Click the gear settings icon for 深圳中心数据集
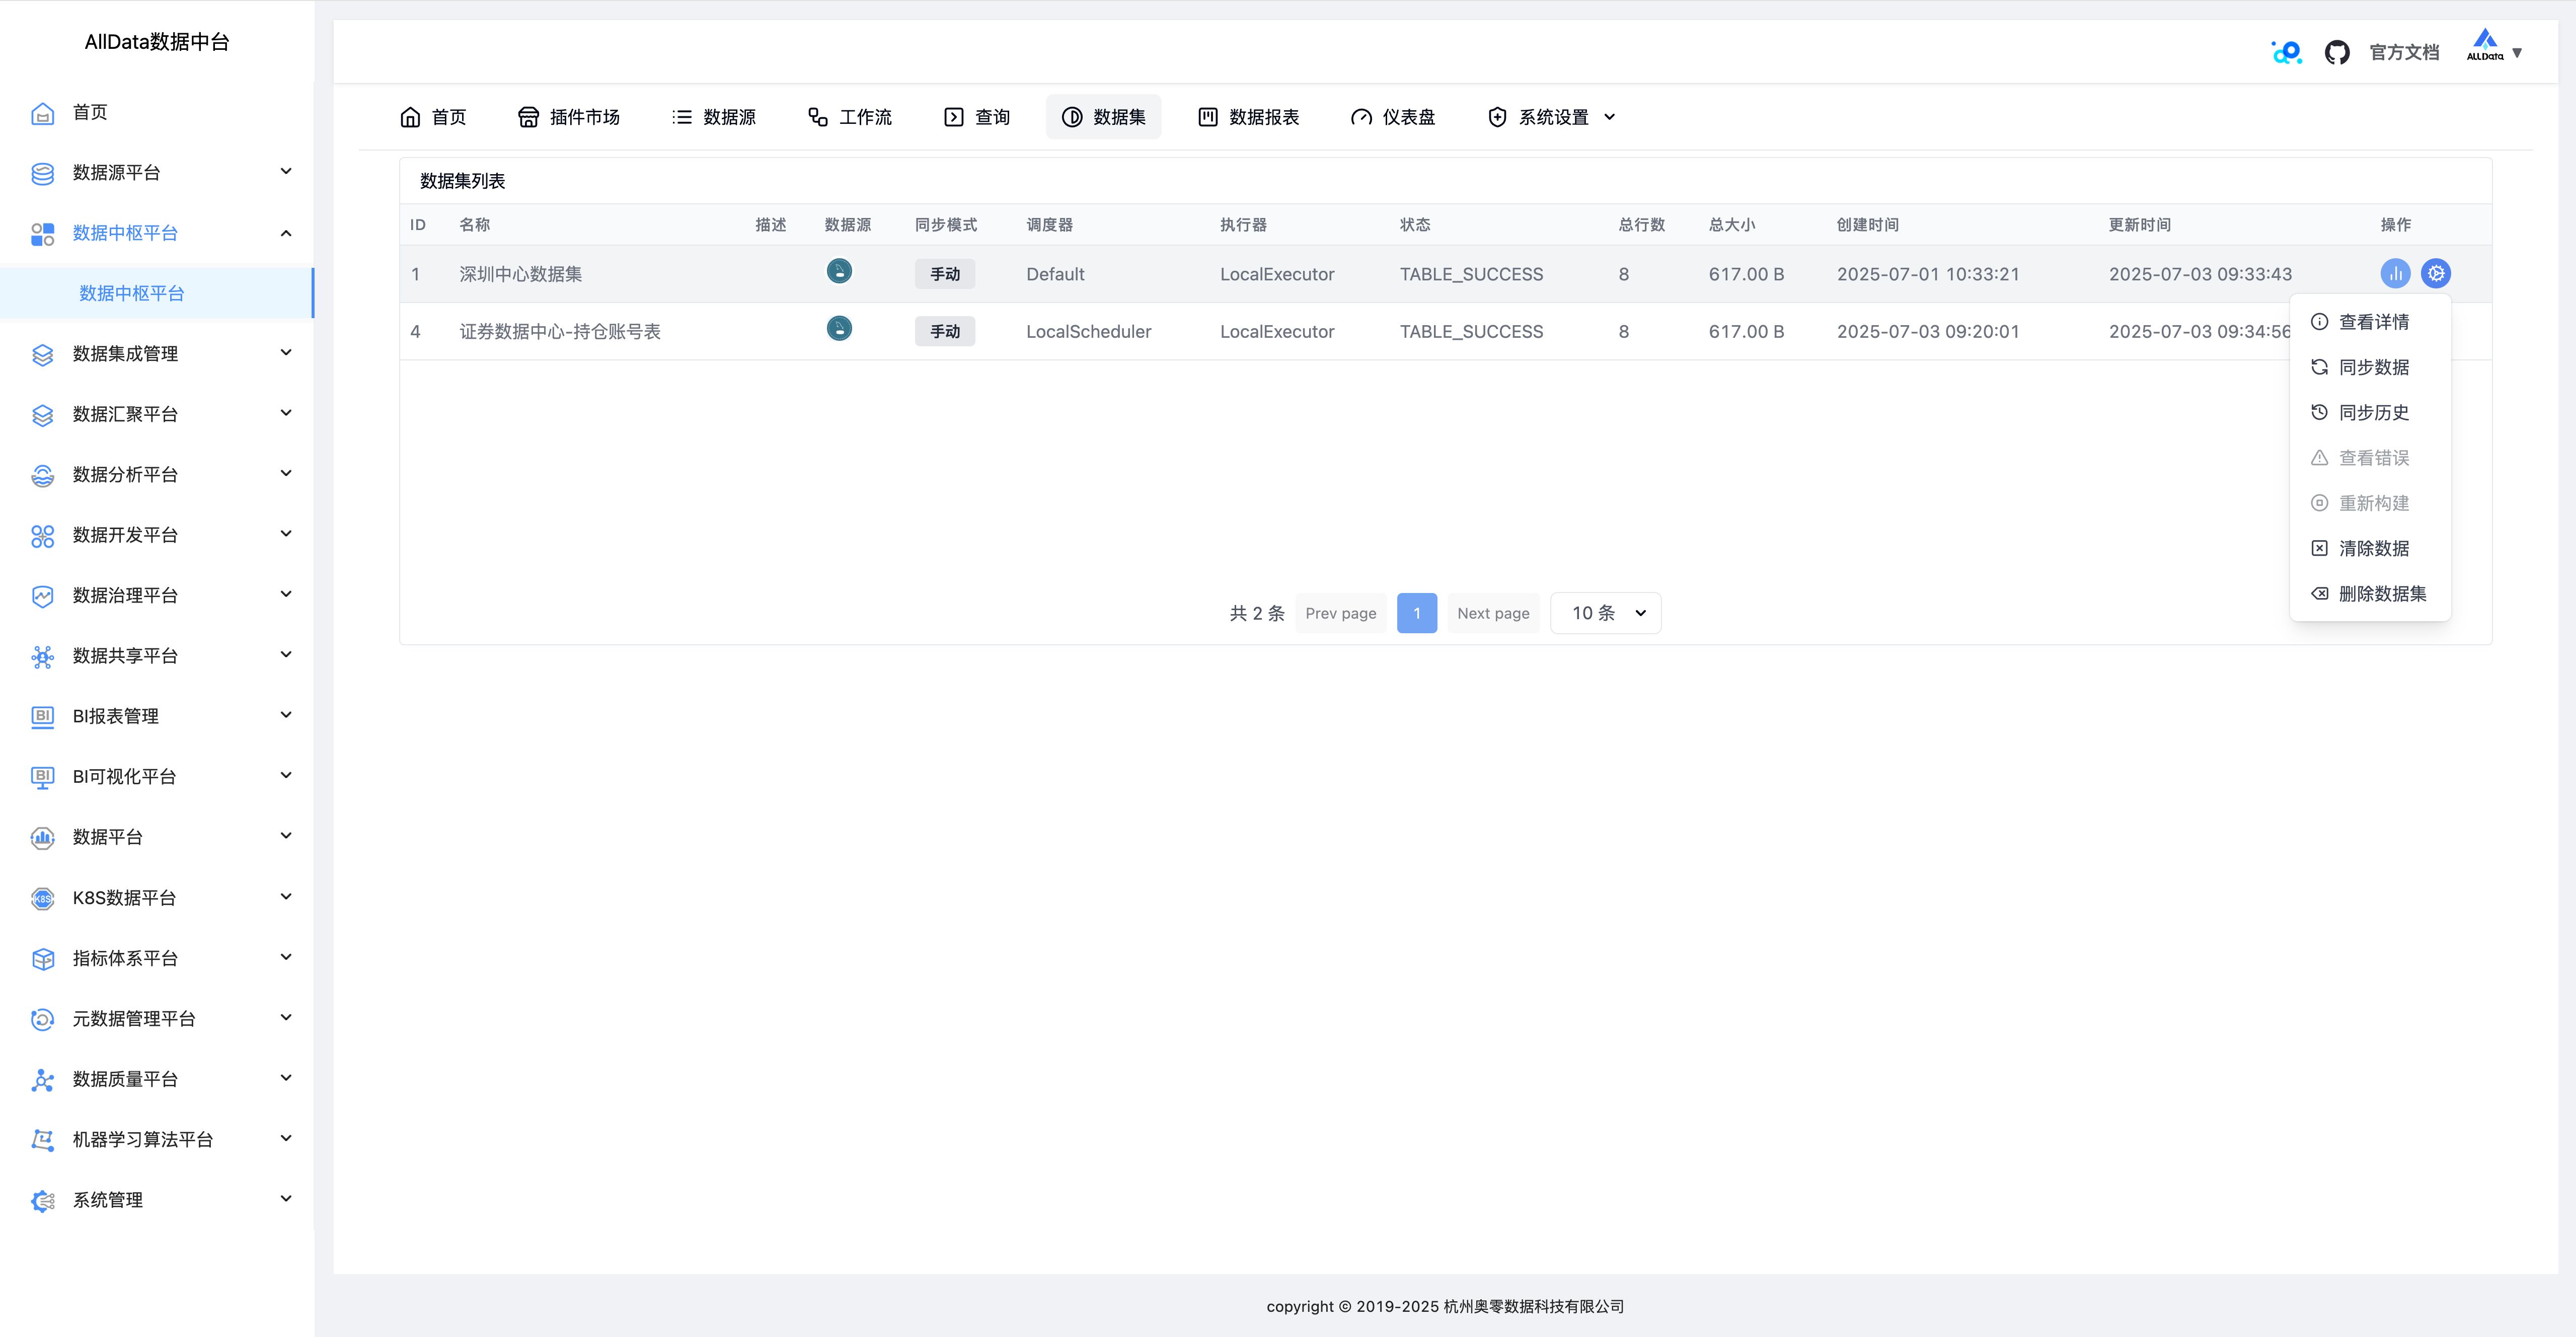 coord(2436,273)
